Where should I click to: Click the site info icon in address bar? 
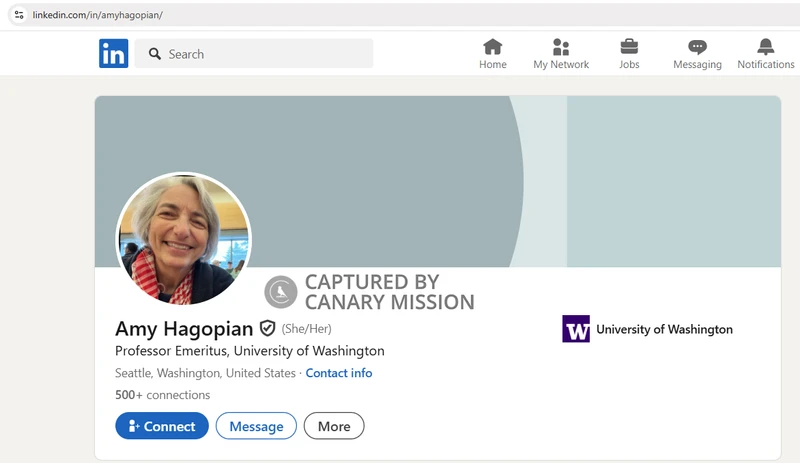click(19, 15)
